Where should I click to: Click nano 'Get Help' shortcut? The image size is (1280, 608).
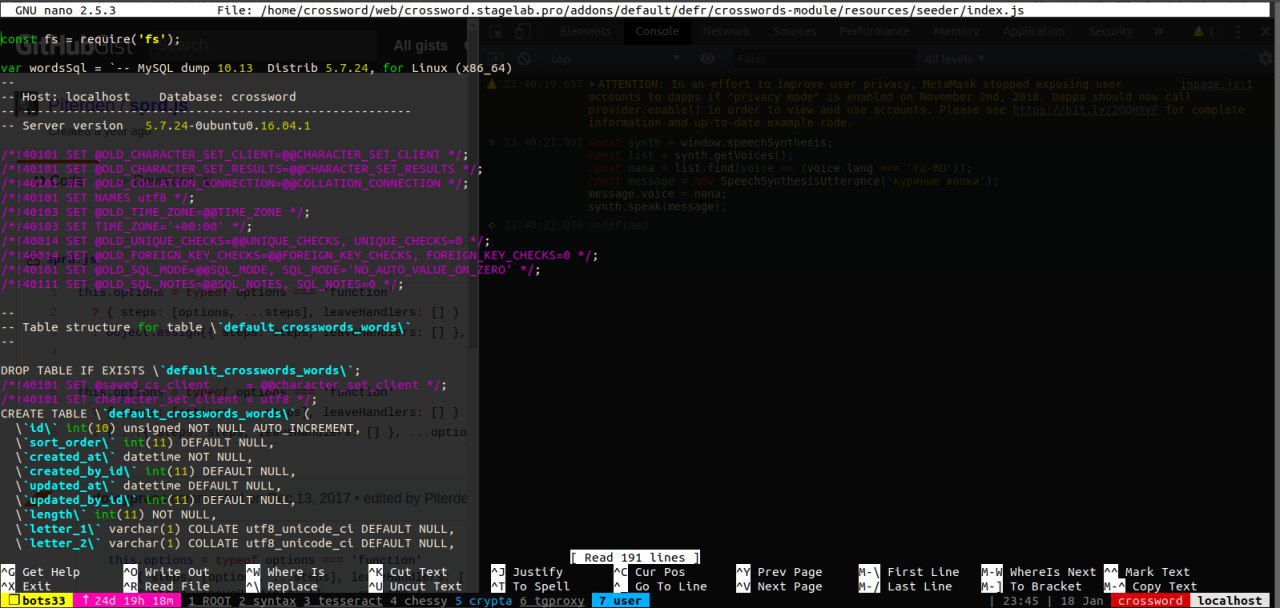pyautogui.click(x=40, y=572)
